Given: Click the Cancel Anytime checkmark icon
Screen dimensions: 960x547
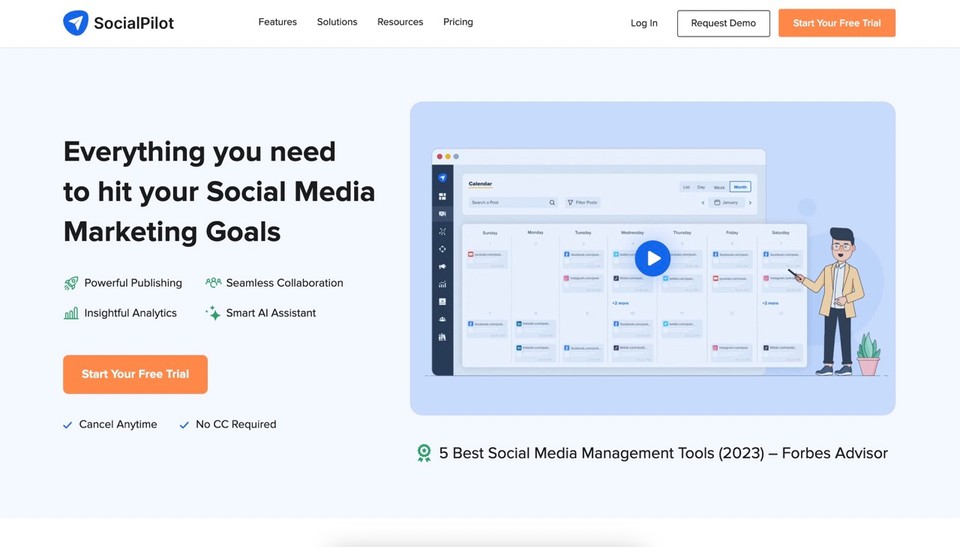Looking at the screenshot, I should click(67, 425).
